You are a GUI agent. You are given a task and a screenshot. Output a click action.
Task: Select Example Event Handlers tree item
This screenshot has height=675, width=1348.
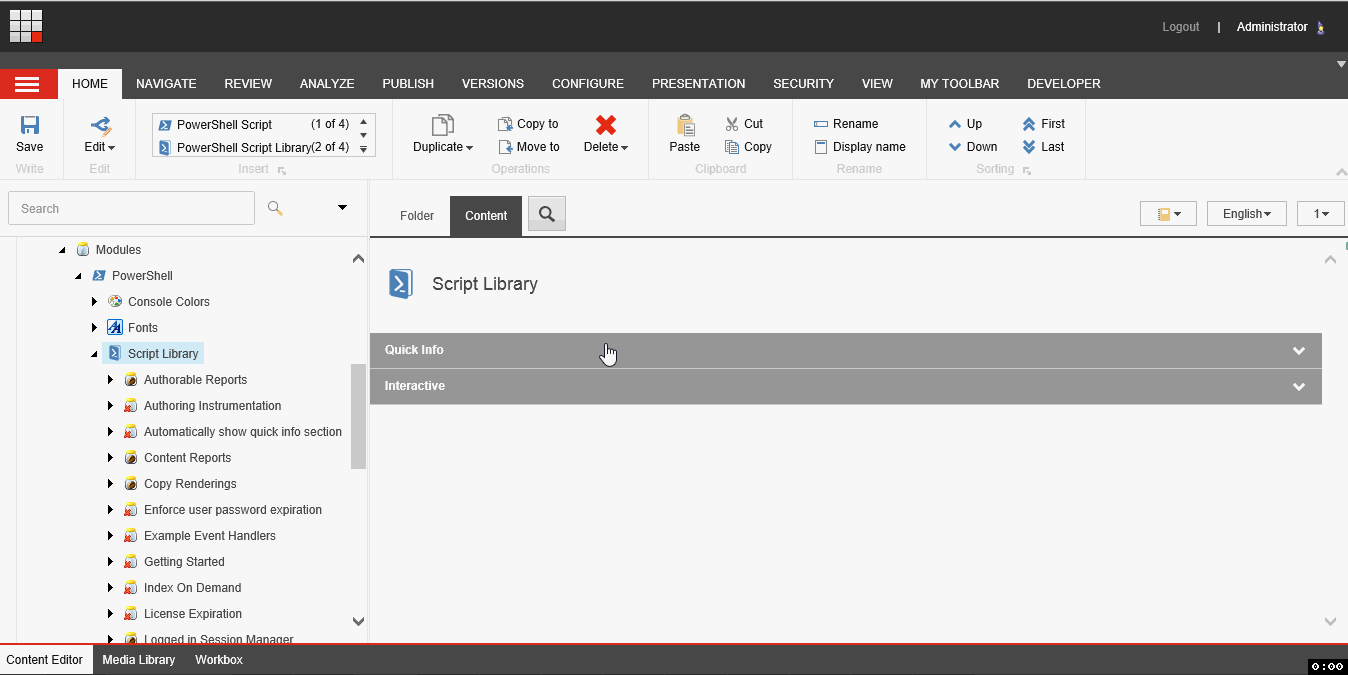coord(210,536)
